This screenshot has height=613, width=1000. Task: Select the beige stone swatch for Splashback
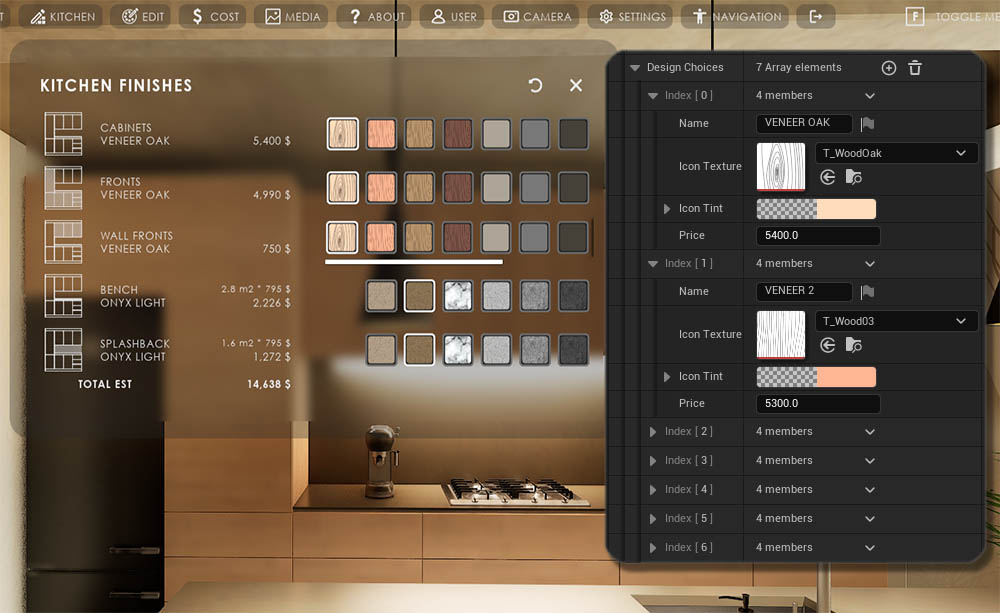pos(381,350)
